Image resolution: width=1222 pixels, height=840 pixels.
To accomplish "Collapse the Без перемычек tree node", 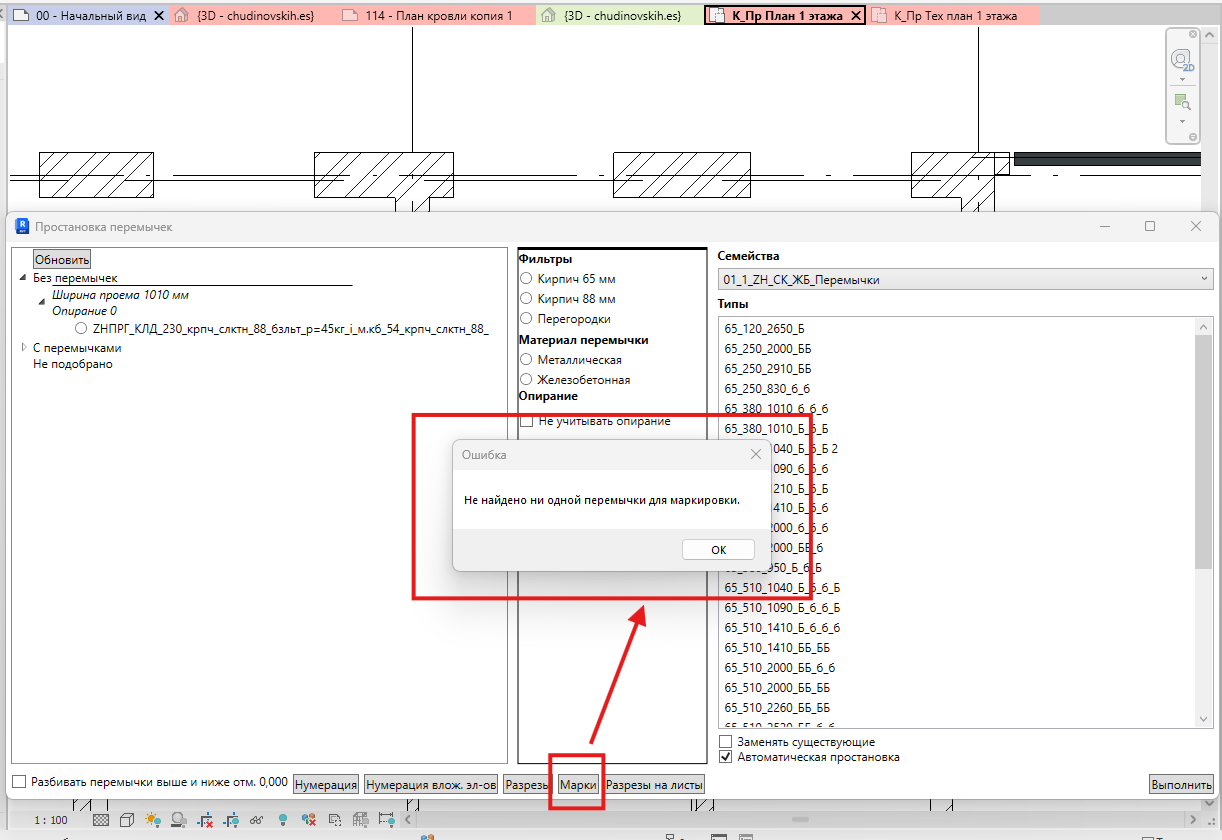I will (x=24, y=279).
